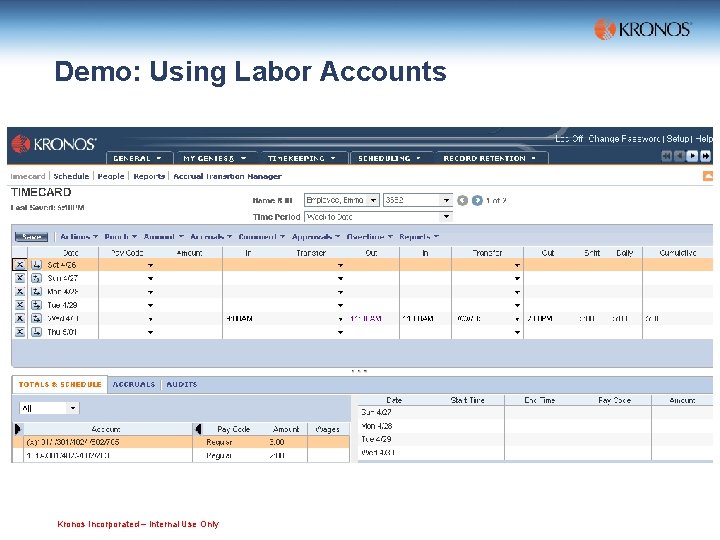Open the Time Period dropdown
The height and width of the screenshot is (540, 720).
pos(446,217)
